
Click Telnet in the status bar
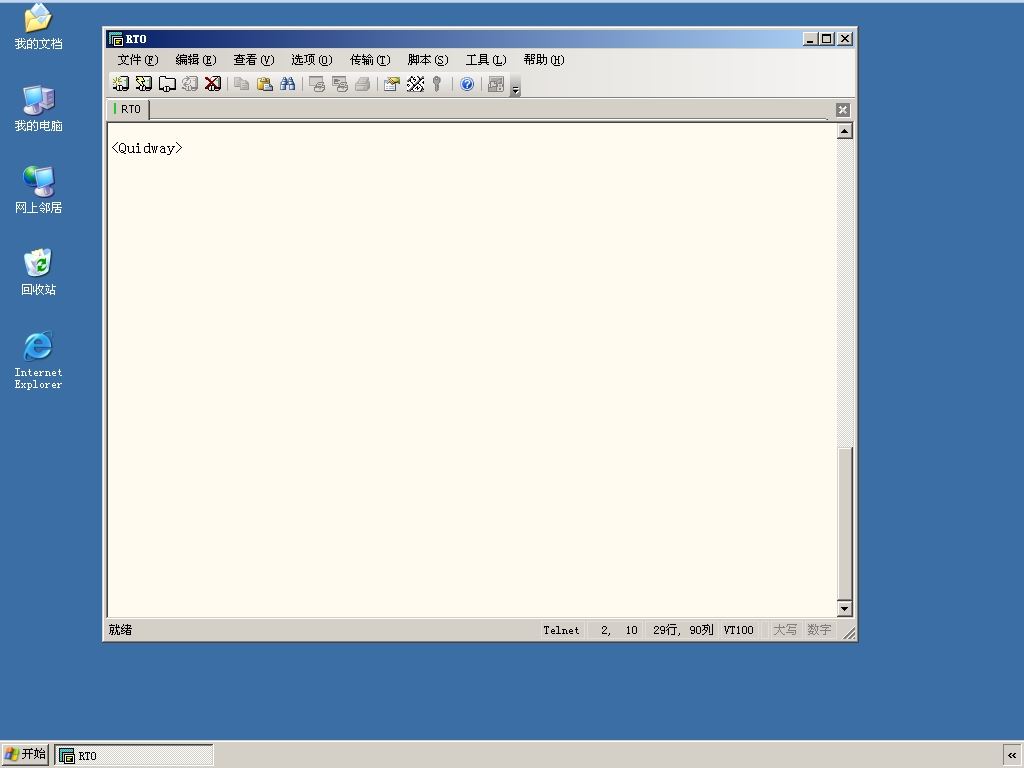coord(561,630)
